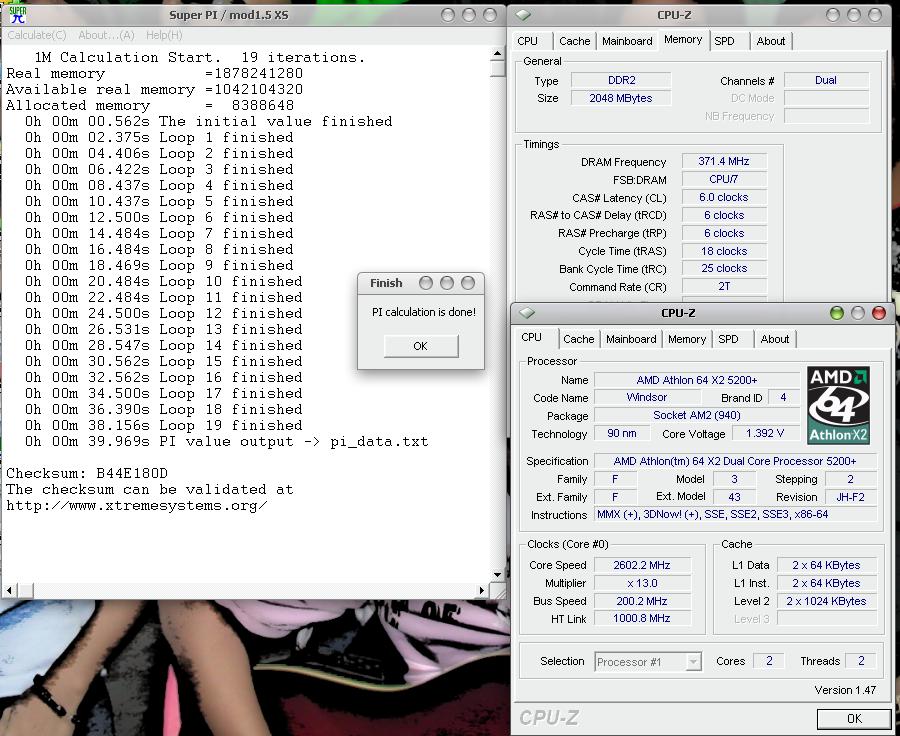Click the xtremesystems.org URL text
The height and width of the screenshot is (736, 900).
pos(137,506)
